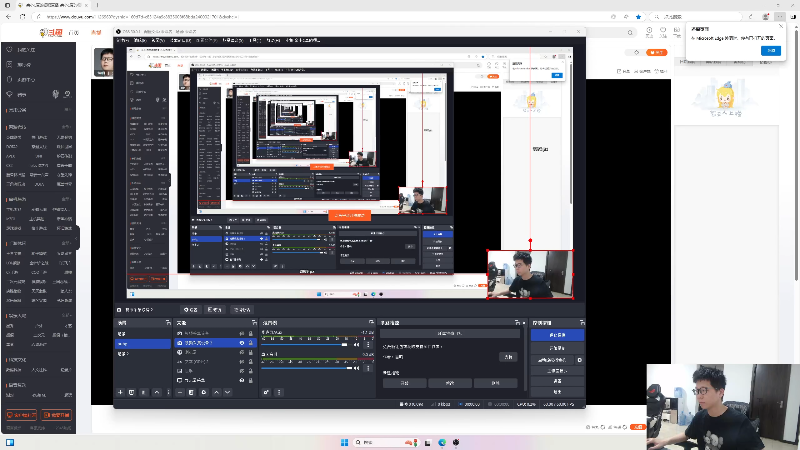Open advanced audio properties gear in mixer
Screen dimensions: 800x450
pyautogui.click(x=266, y=392)
